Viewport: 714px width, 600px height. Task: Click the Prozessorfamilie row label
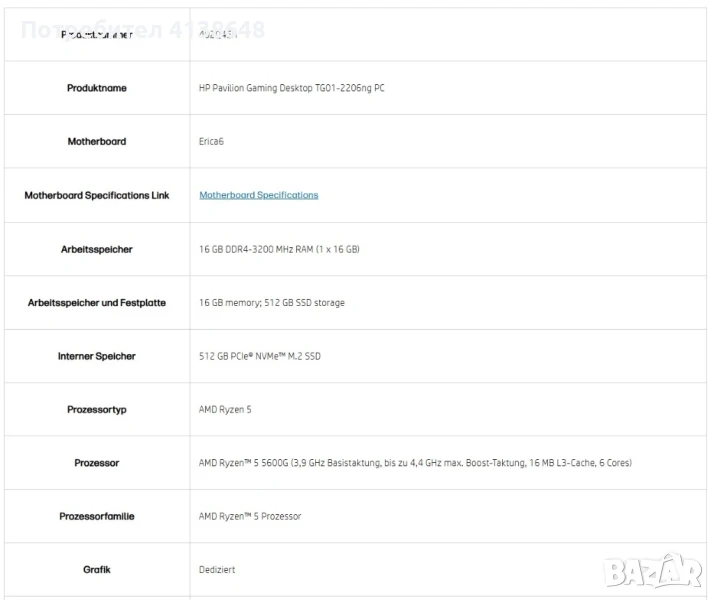97,516
